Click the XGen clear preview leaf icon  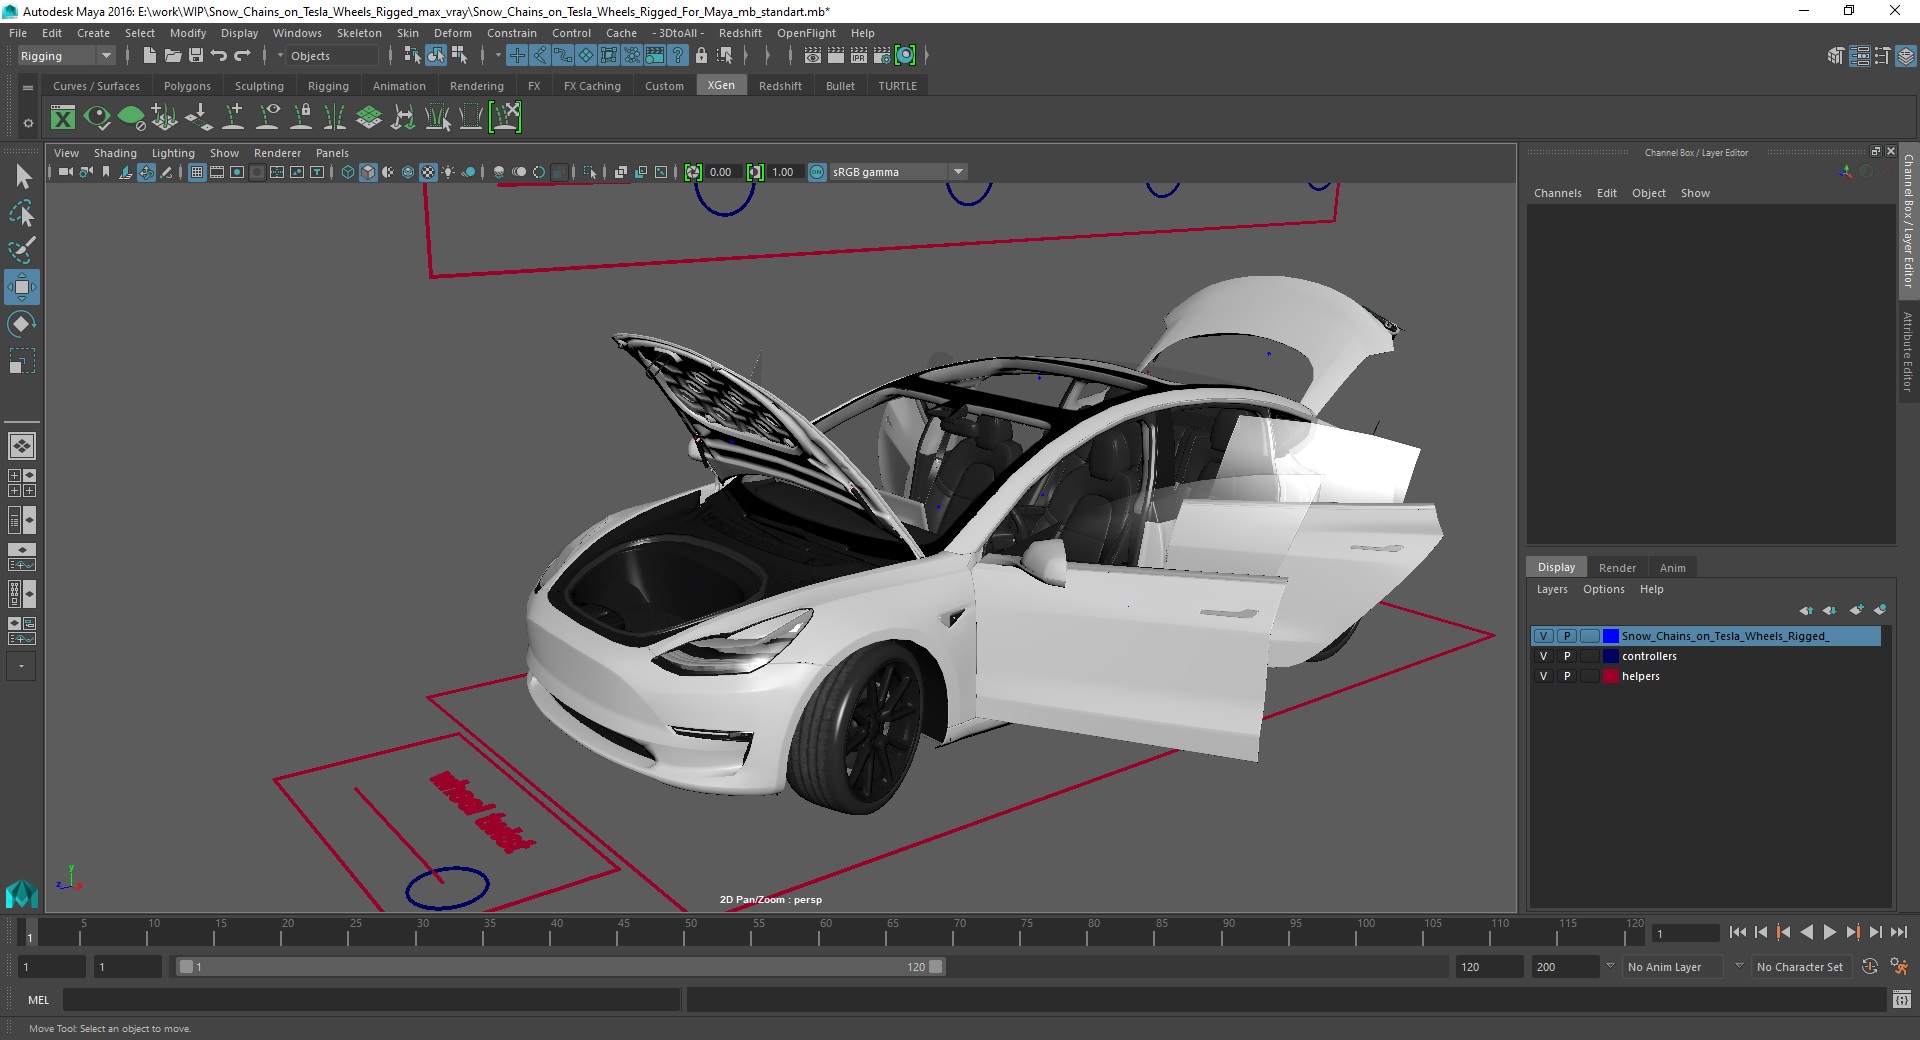[x=131, y=118]
